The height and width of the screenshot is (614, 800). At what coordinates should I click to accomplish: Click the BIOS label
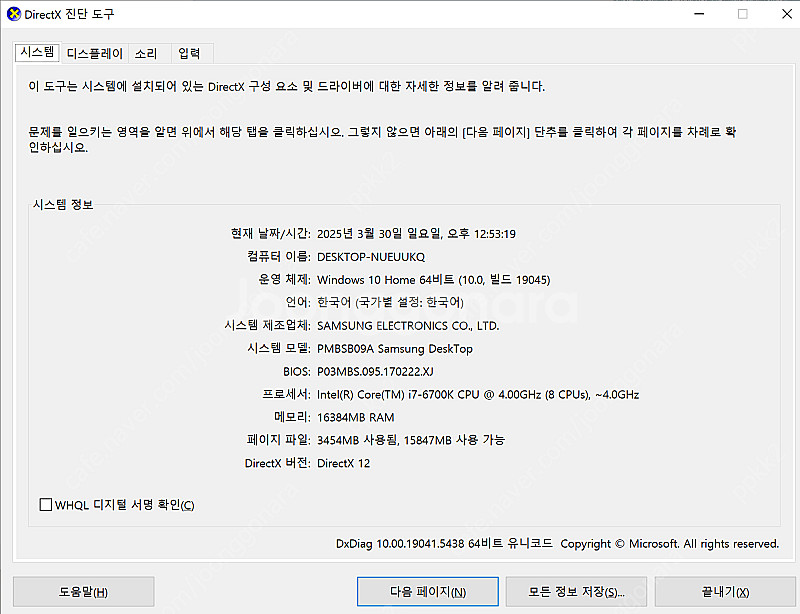click(297, 372)
